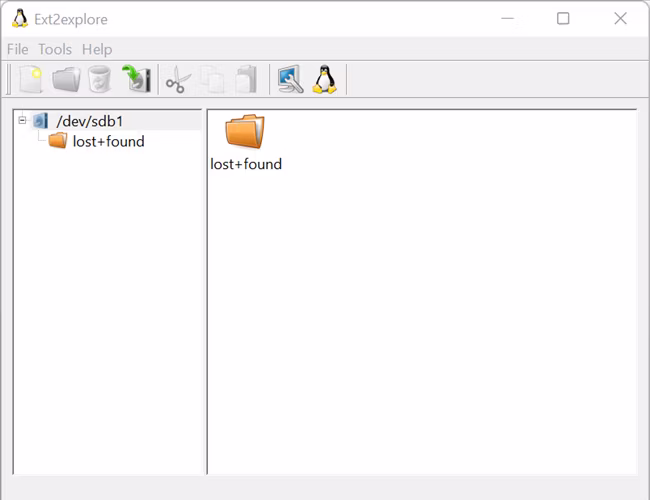Click the monitor with wrench settings icon
This screenshot has width=650, height=500.
pos(291,79)
